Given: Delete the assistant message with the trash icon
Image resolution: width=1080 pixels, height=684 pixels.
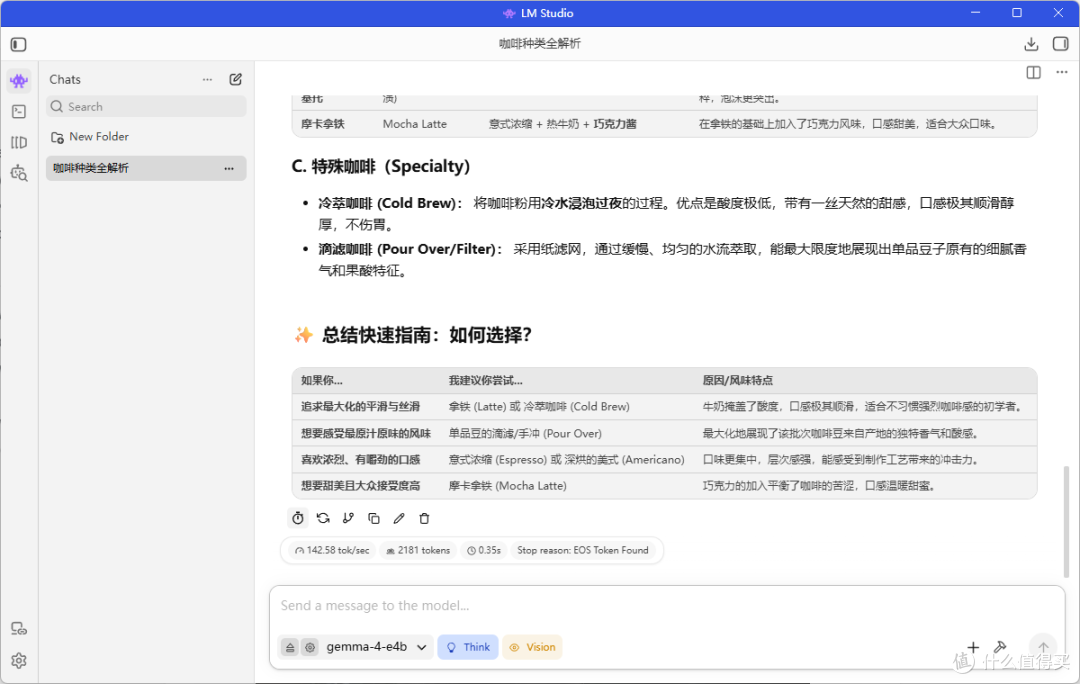Looking at the screenshot, I should point(424,518).
